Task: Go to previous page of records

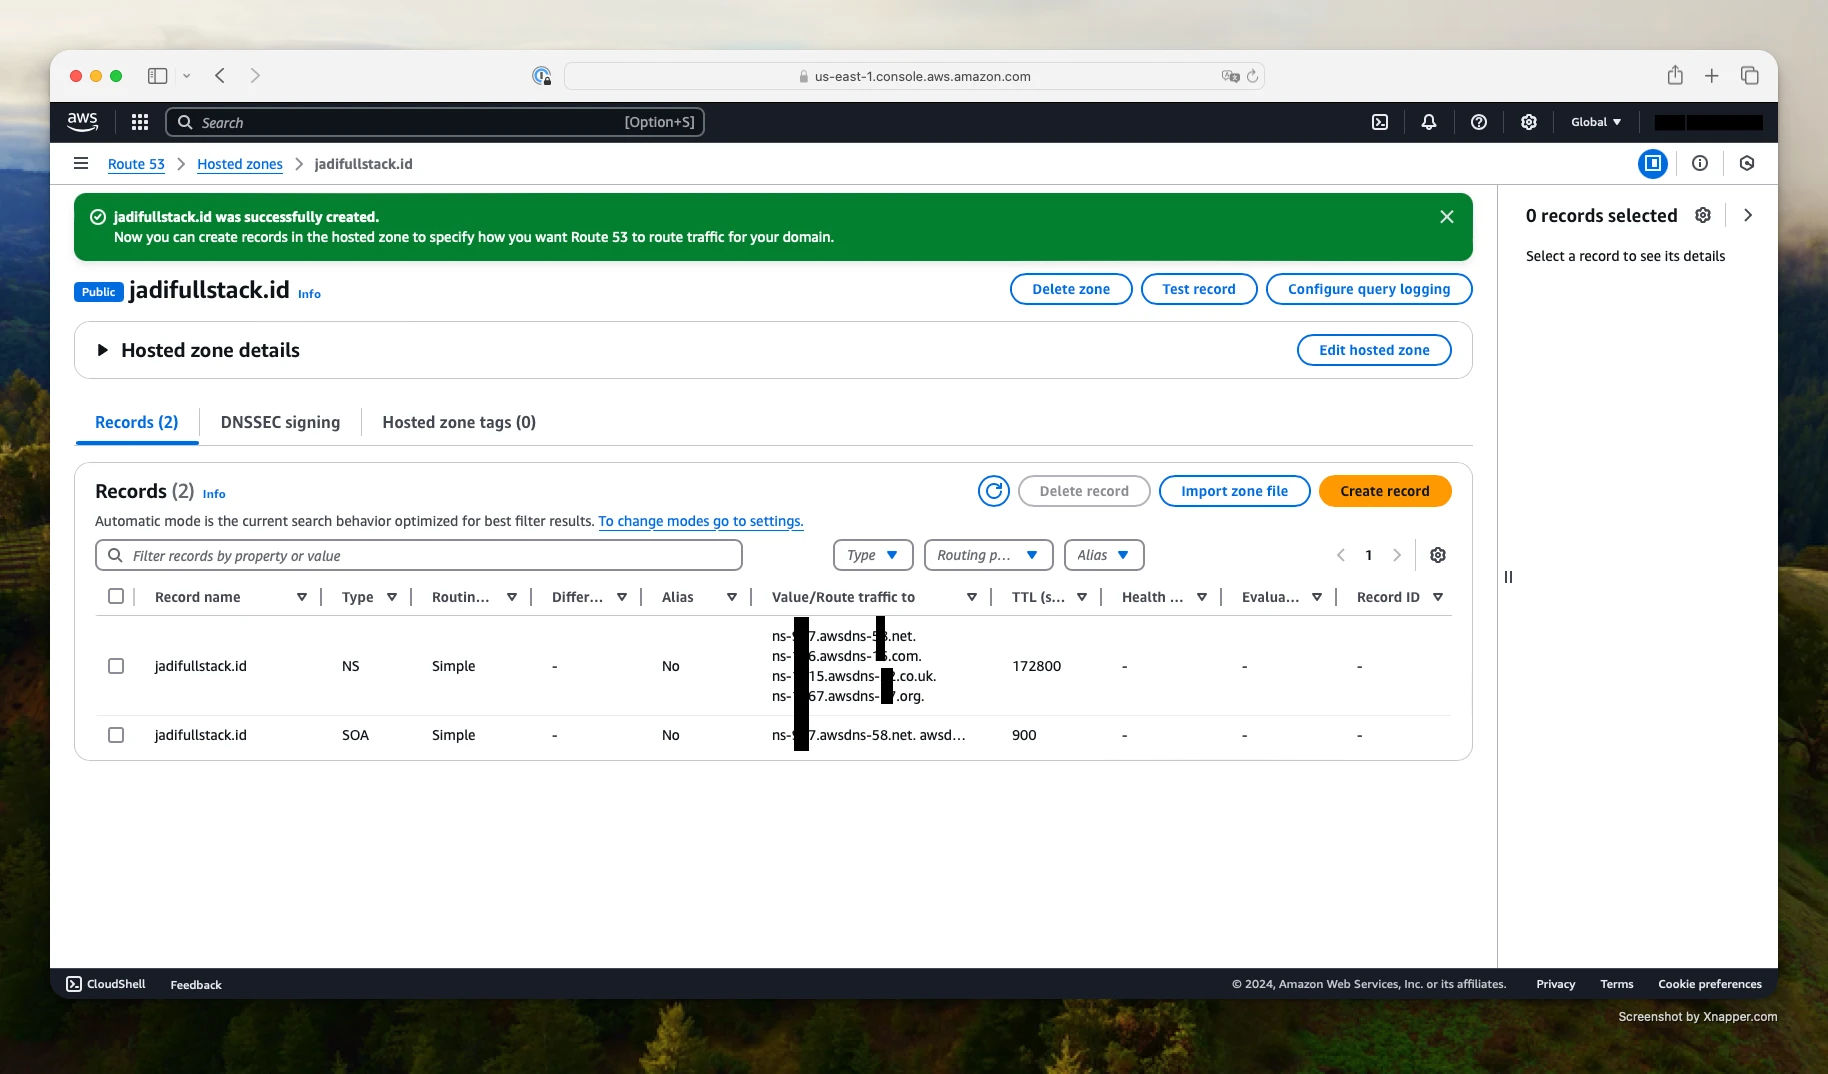Action: click(x=1341, y=555)
